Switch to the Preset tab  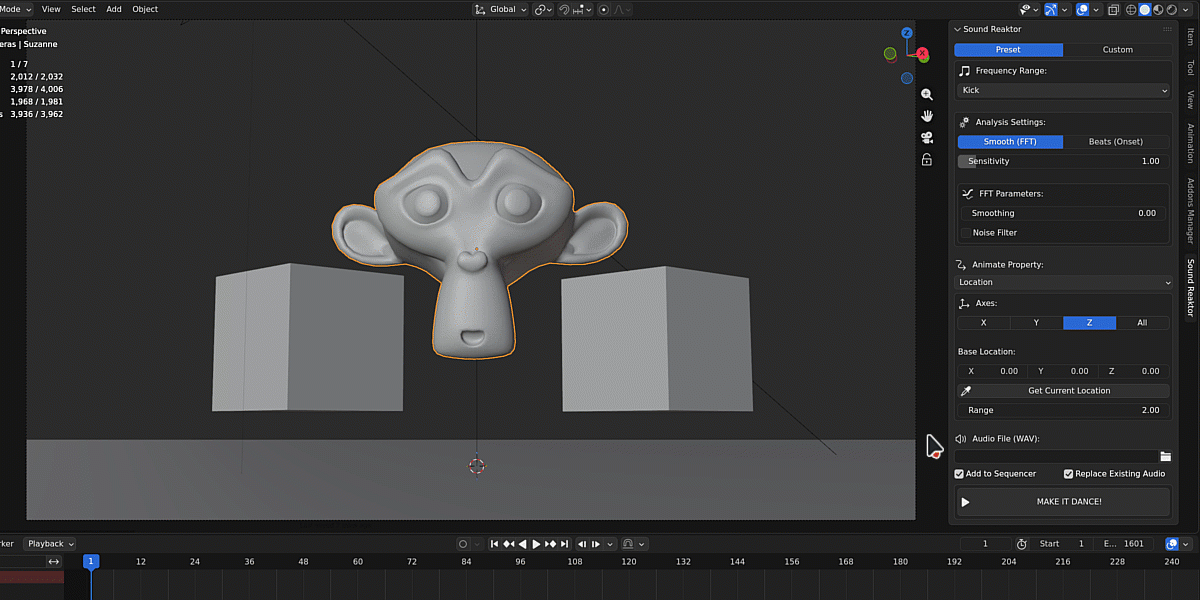(x=1008, y=50)
